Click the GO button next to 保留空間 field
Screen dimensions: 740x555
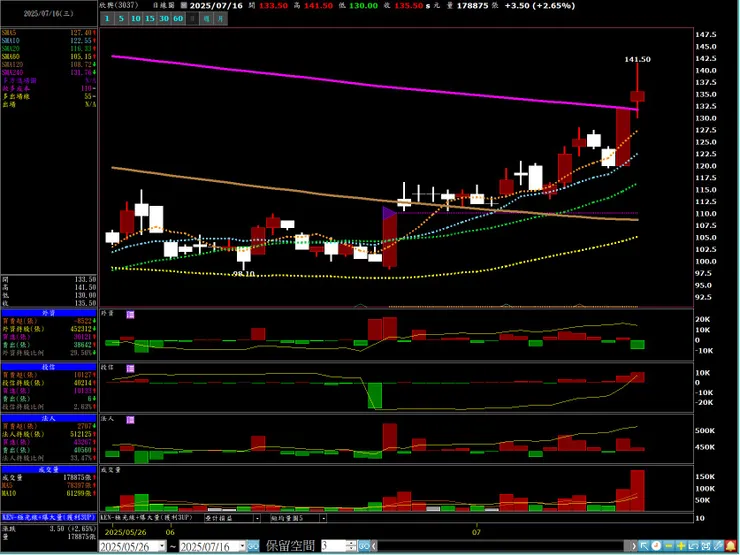(364, 547)
